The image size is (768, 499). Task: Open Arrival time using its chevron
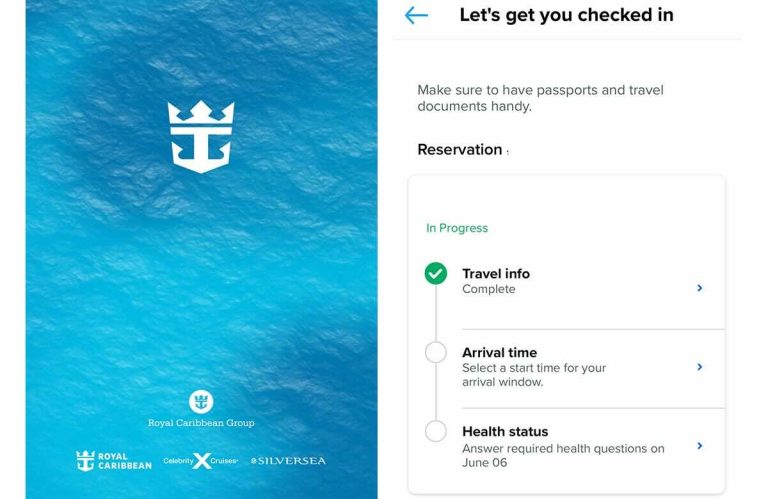click(x=699, y=367)
